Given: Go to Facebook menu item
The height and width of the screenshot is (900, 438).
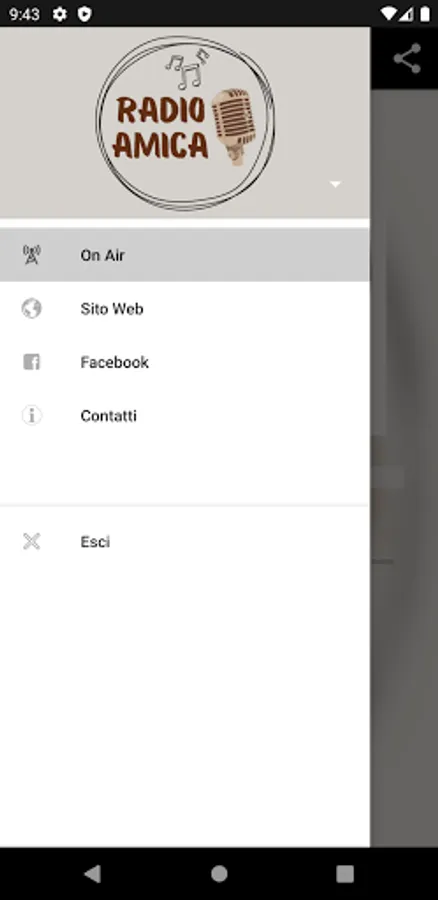Looking at the screenshot, I should coord(185,362).
